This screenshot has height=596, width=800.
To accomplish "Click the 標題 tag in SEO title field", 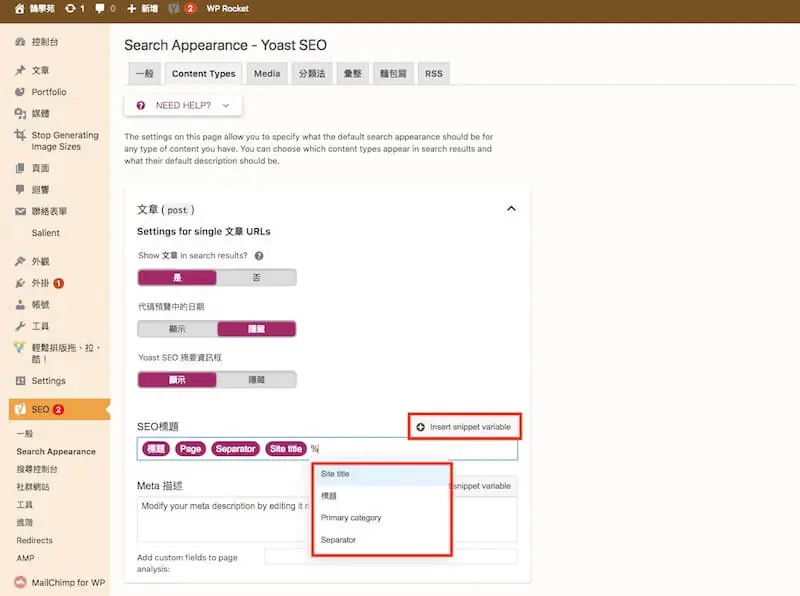I will (x=156, y=449).
